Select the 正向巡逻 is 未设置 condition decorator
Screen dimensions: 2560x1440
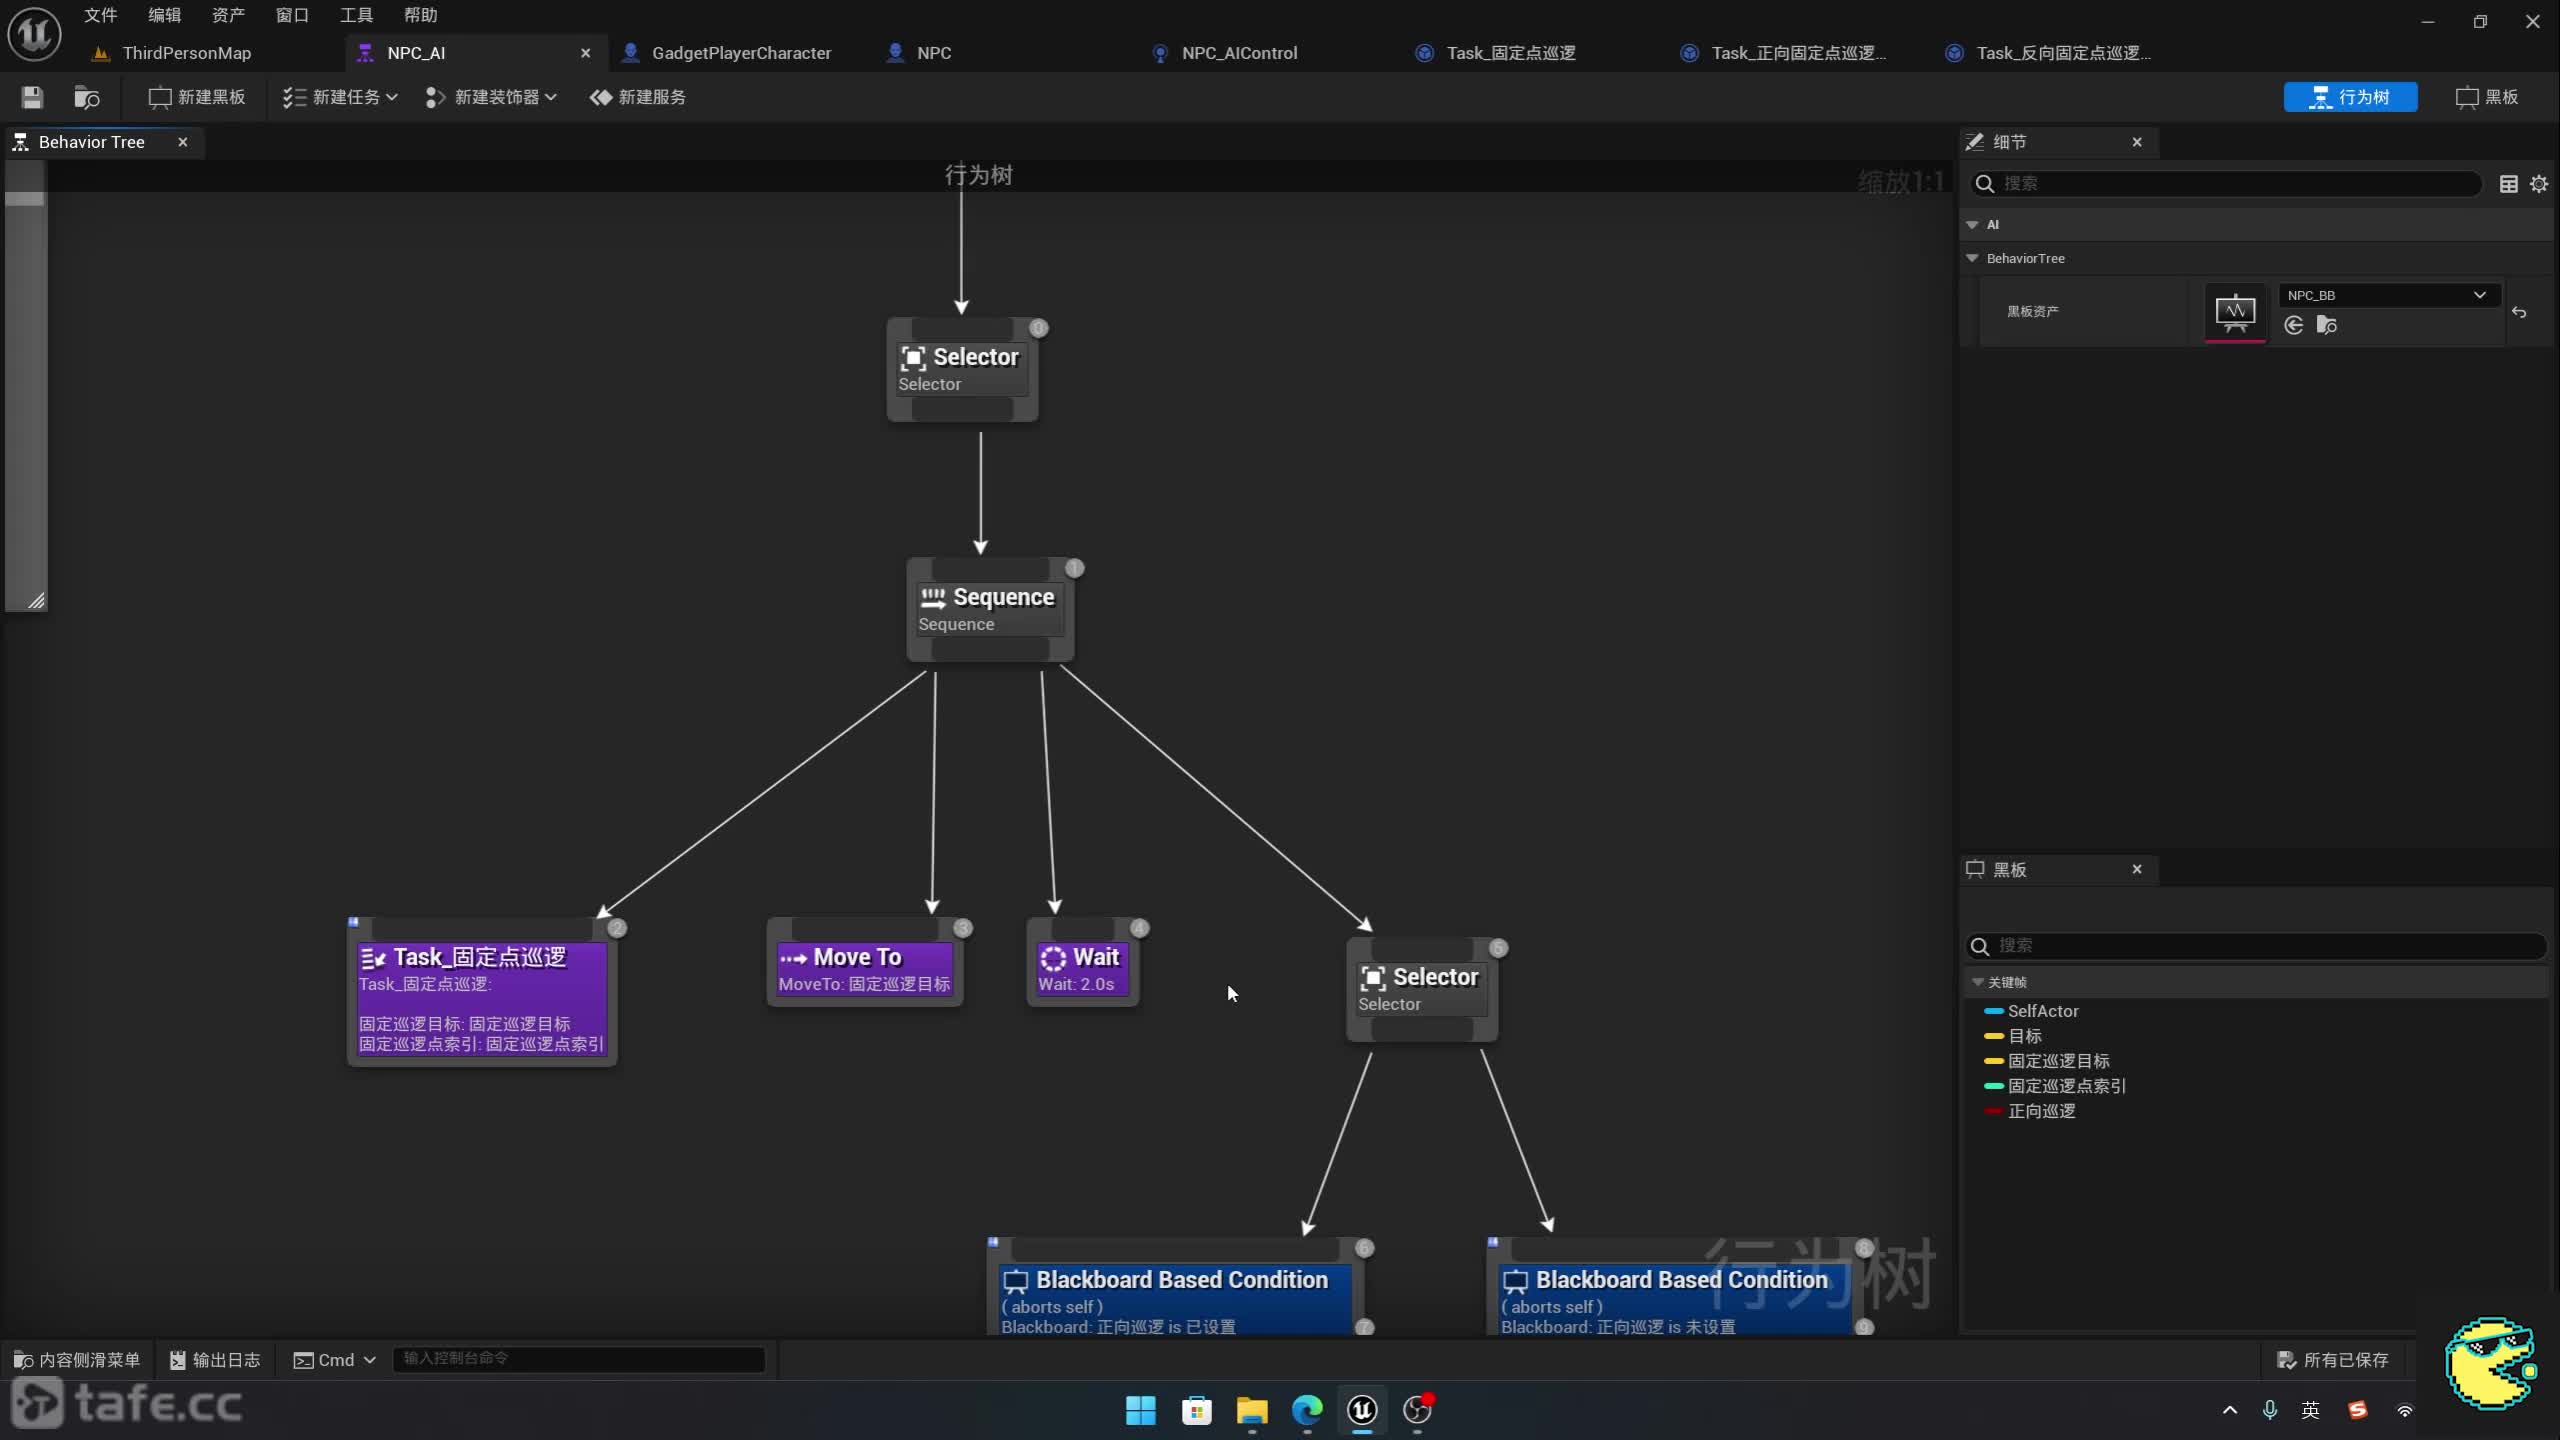[x=1674, y=1300]
